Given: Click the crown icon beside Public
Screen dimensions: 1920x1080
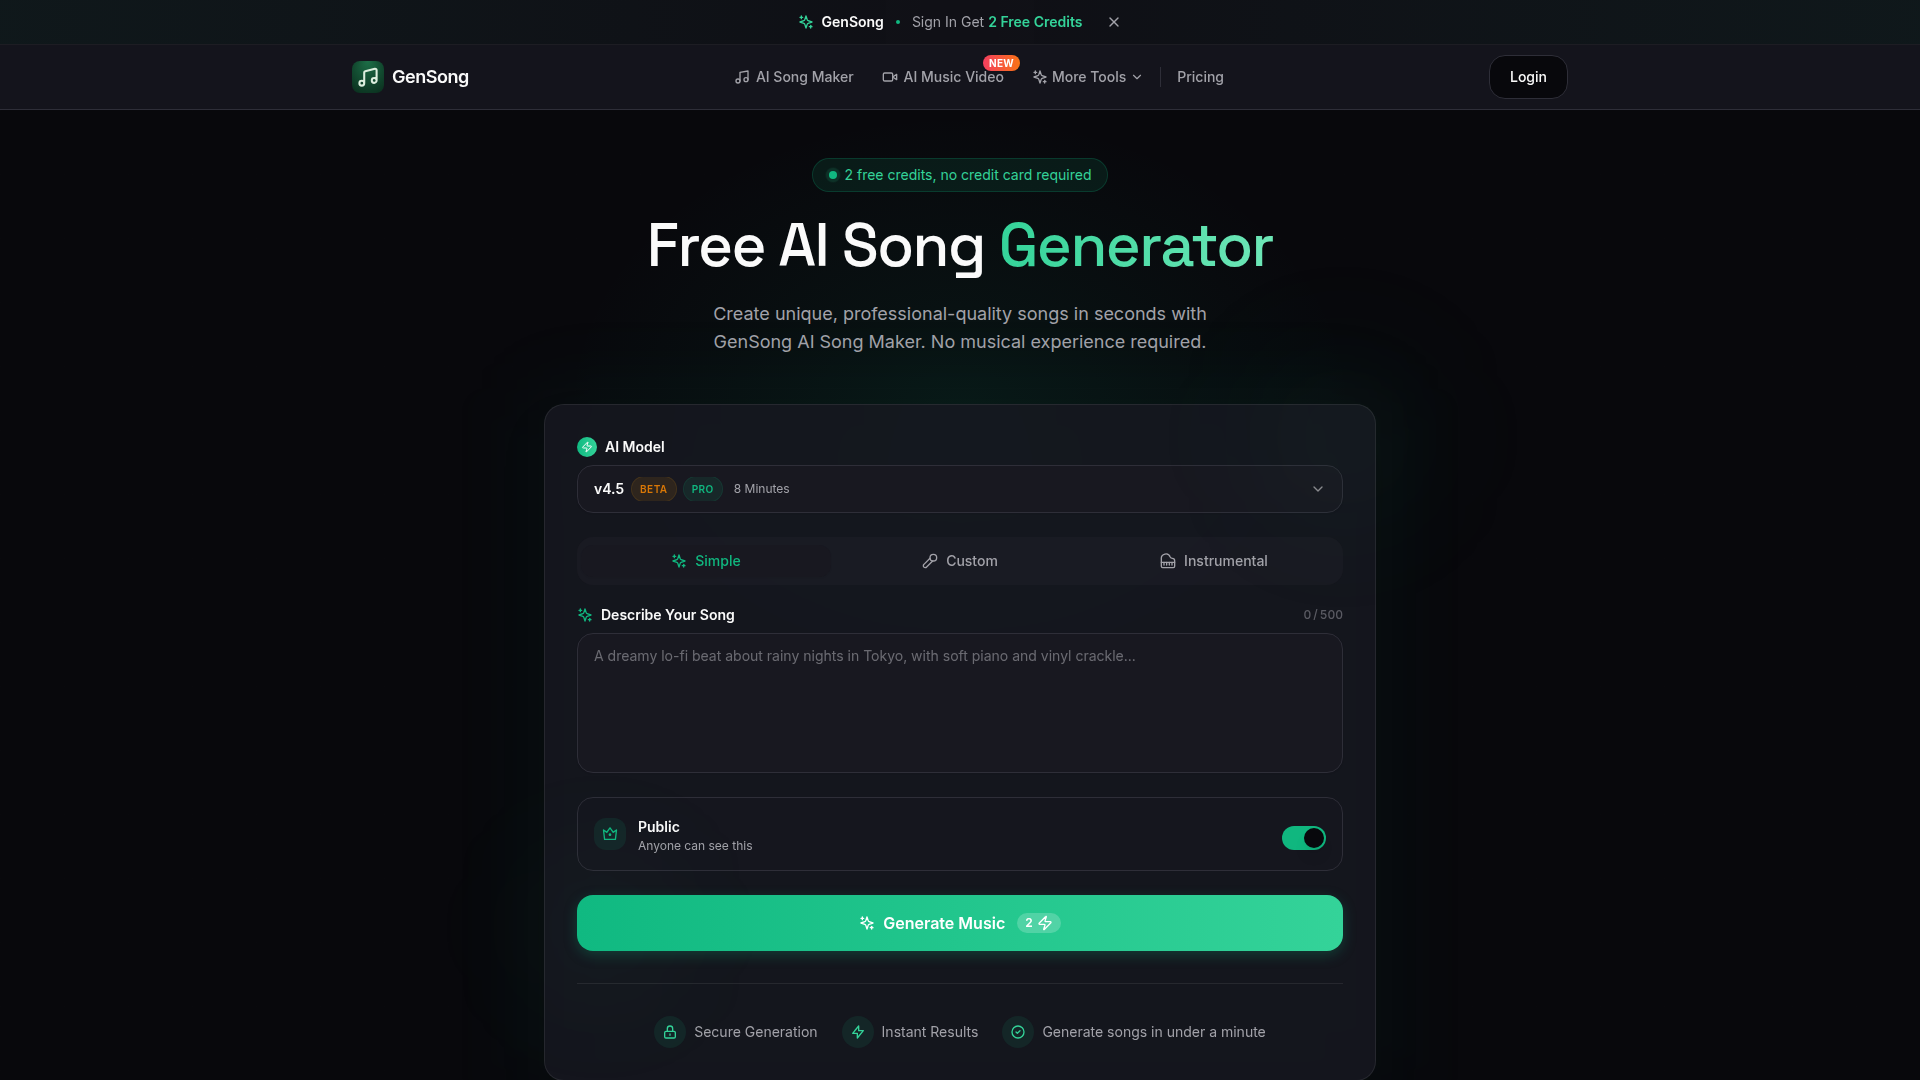Looking at the screenshot, I should (610, 834).
